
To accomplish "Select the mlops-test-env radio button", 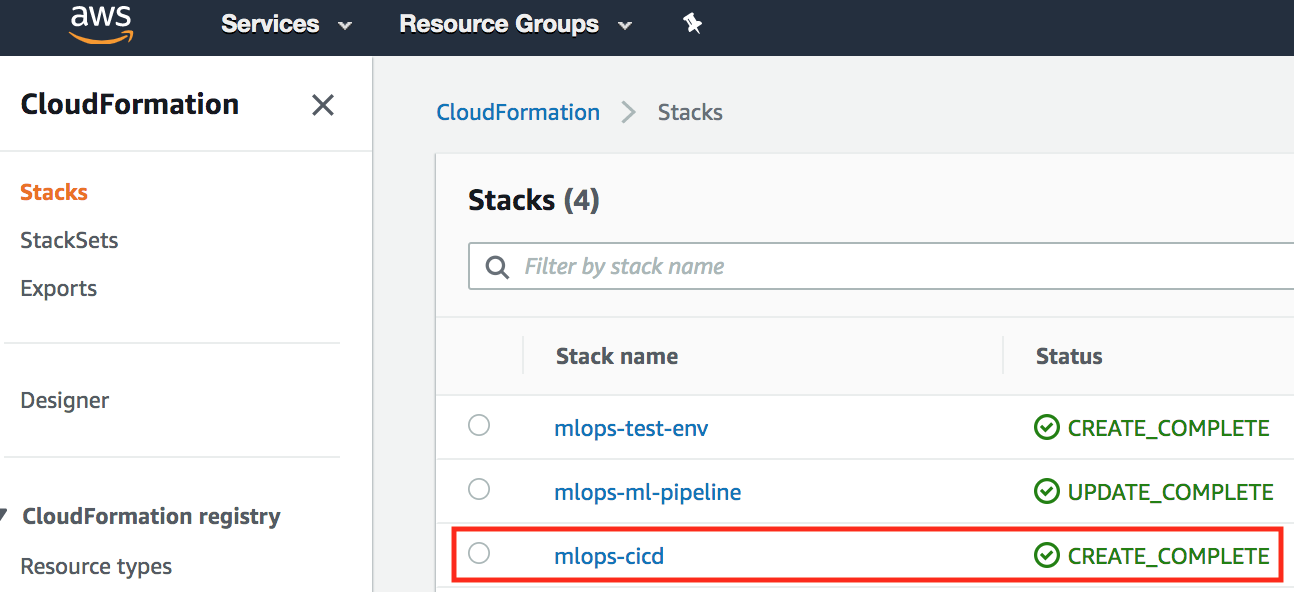I will point(479,425).
